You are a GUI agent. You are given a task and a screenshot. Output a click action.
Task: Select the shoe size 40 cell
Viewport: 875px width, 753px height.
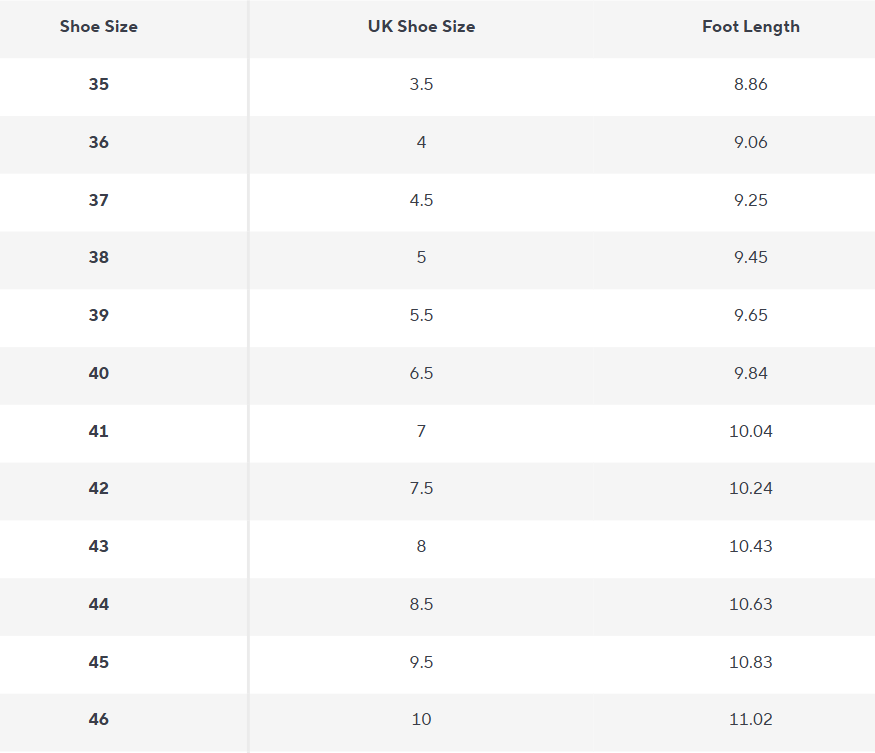coord(99,374)
